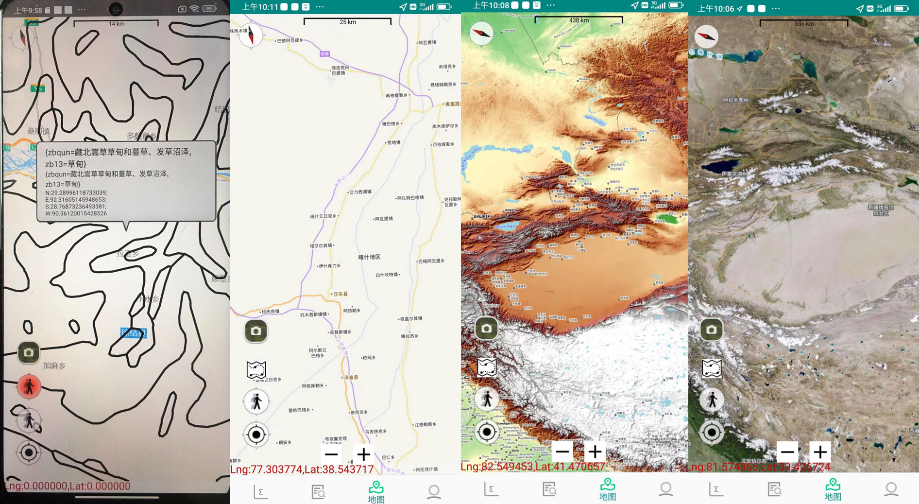919x504 pixels.
Task: Zoom out with minus on the street map
Action: click(x=332, y=455)
